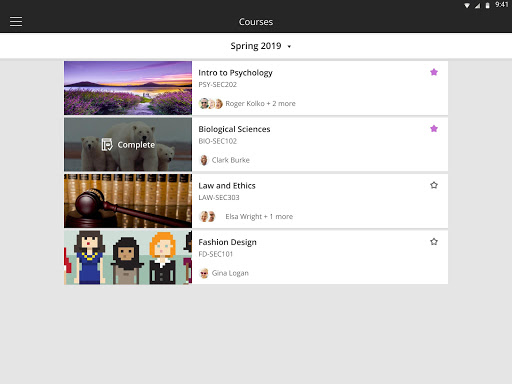Favorite Fashion Design course star

434,242
